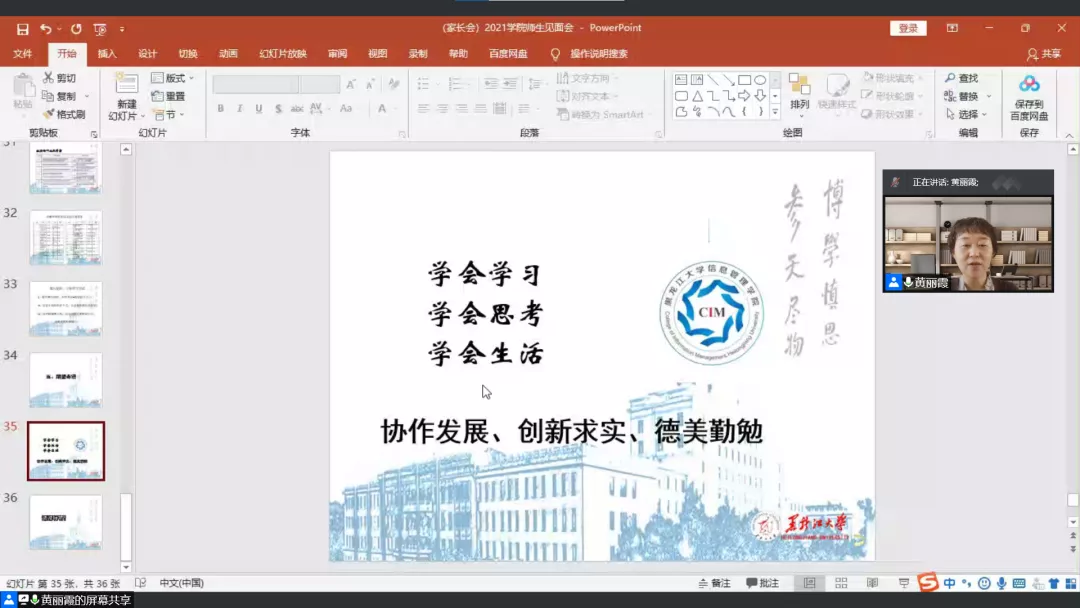Click the decrease indent level icon
Screen dimensions: 1080x608
pyautogui.click(x=490, y=84)
